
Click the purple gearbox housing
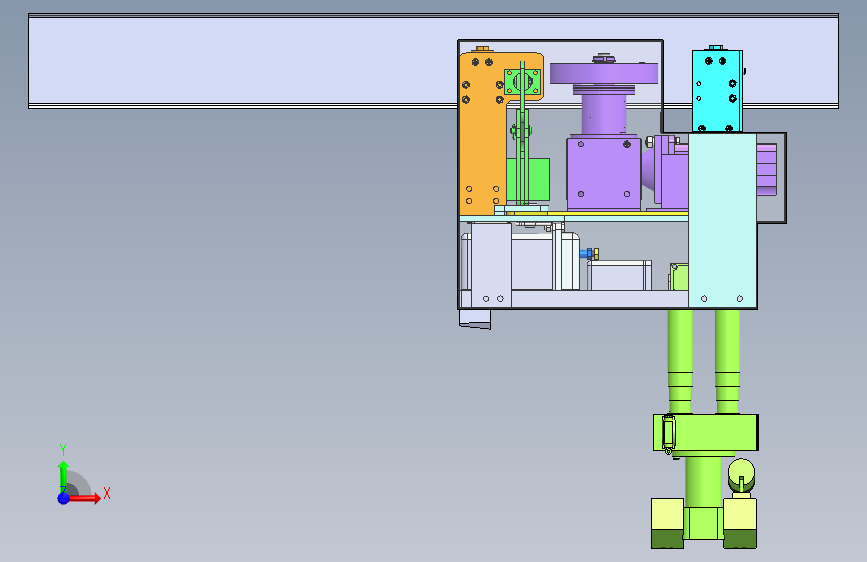pyautogui.click(x=603, y=173)
